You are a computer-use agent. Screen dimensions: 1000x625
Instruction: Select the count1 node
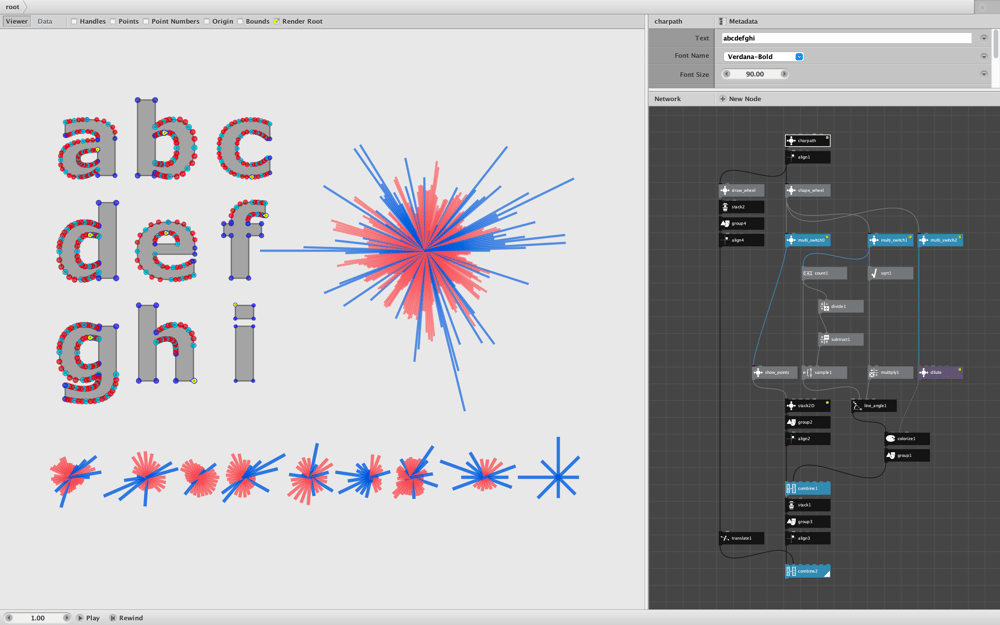click(x=824, y=273)
